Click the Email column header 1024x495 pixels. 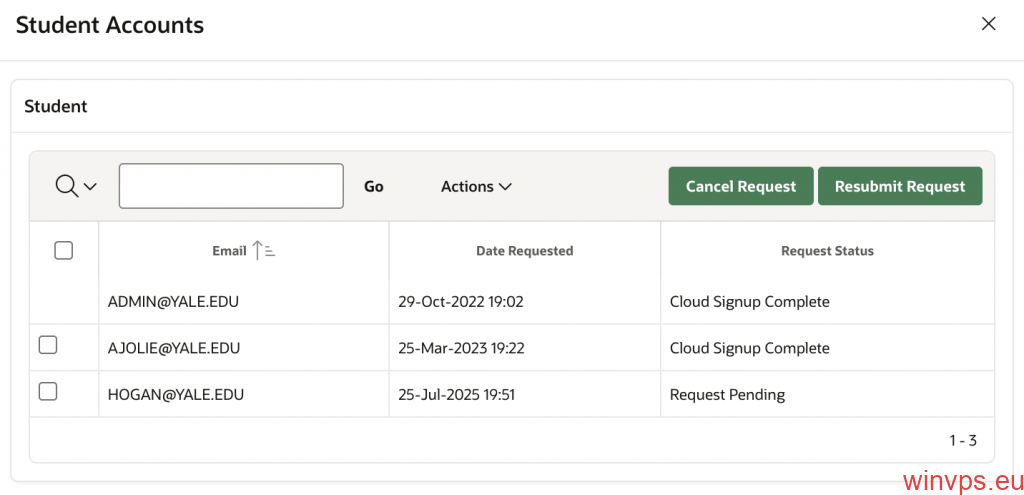[x=229, y=251]
